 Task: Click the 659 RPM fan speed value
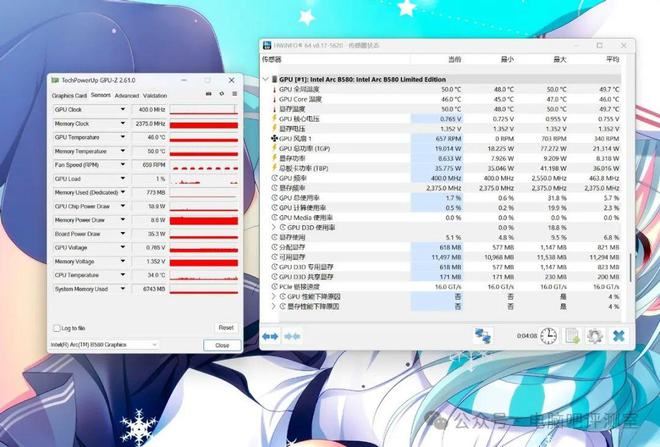(x=149, y=165)
